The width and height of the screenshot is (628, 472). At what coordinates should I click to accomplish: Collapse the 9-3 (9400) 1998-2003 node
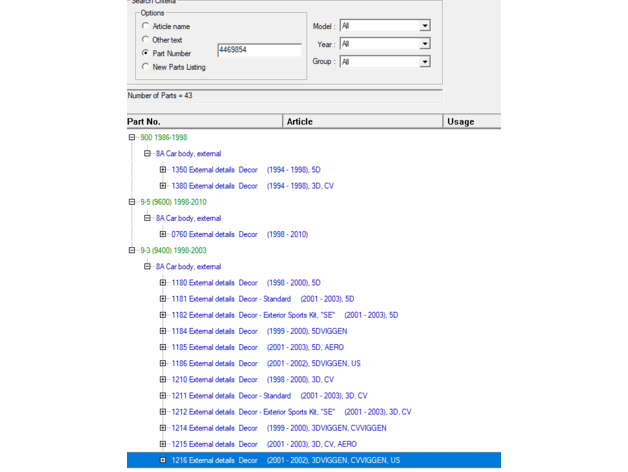[131, 251]
